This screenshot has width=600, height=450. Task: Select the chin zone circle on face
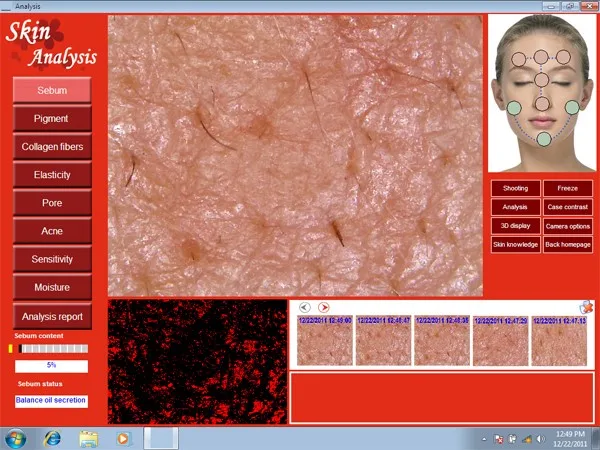(x=543, y=139)
